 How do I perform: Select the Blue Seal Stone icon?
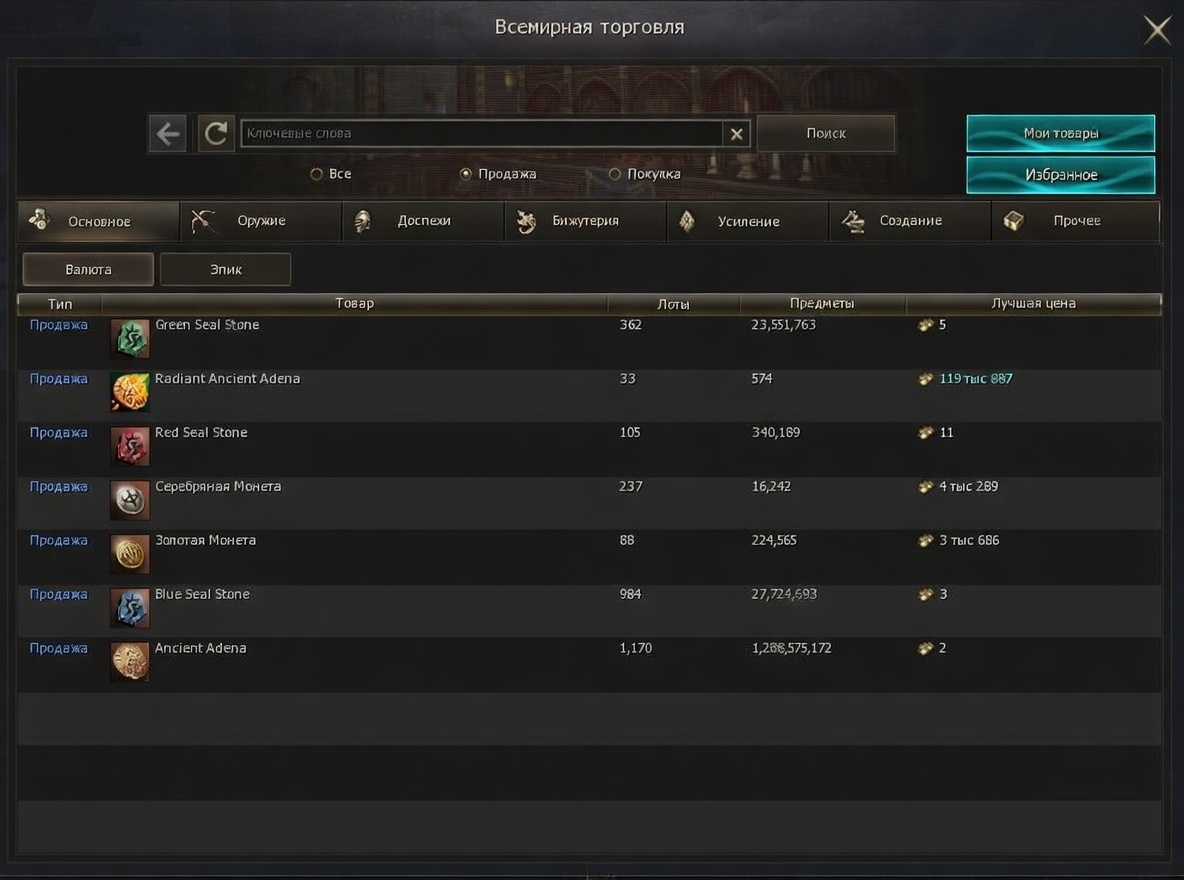click(130, 608)
